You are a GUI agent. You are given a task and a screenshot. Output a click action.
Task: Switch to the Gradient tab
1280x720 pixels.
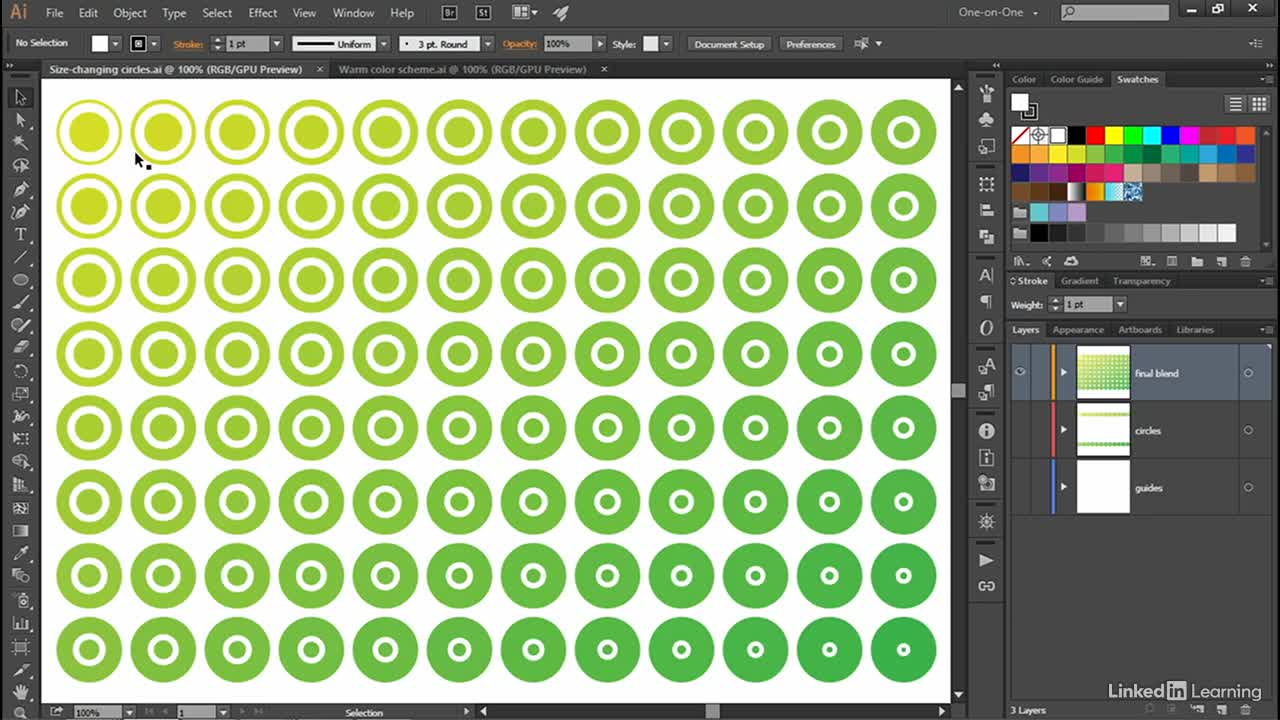[1079, 281]
